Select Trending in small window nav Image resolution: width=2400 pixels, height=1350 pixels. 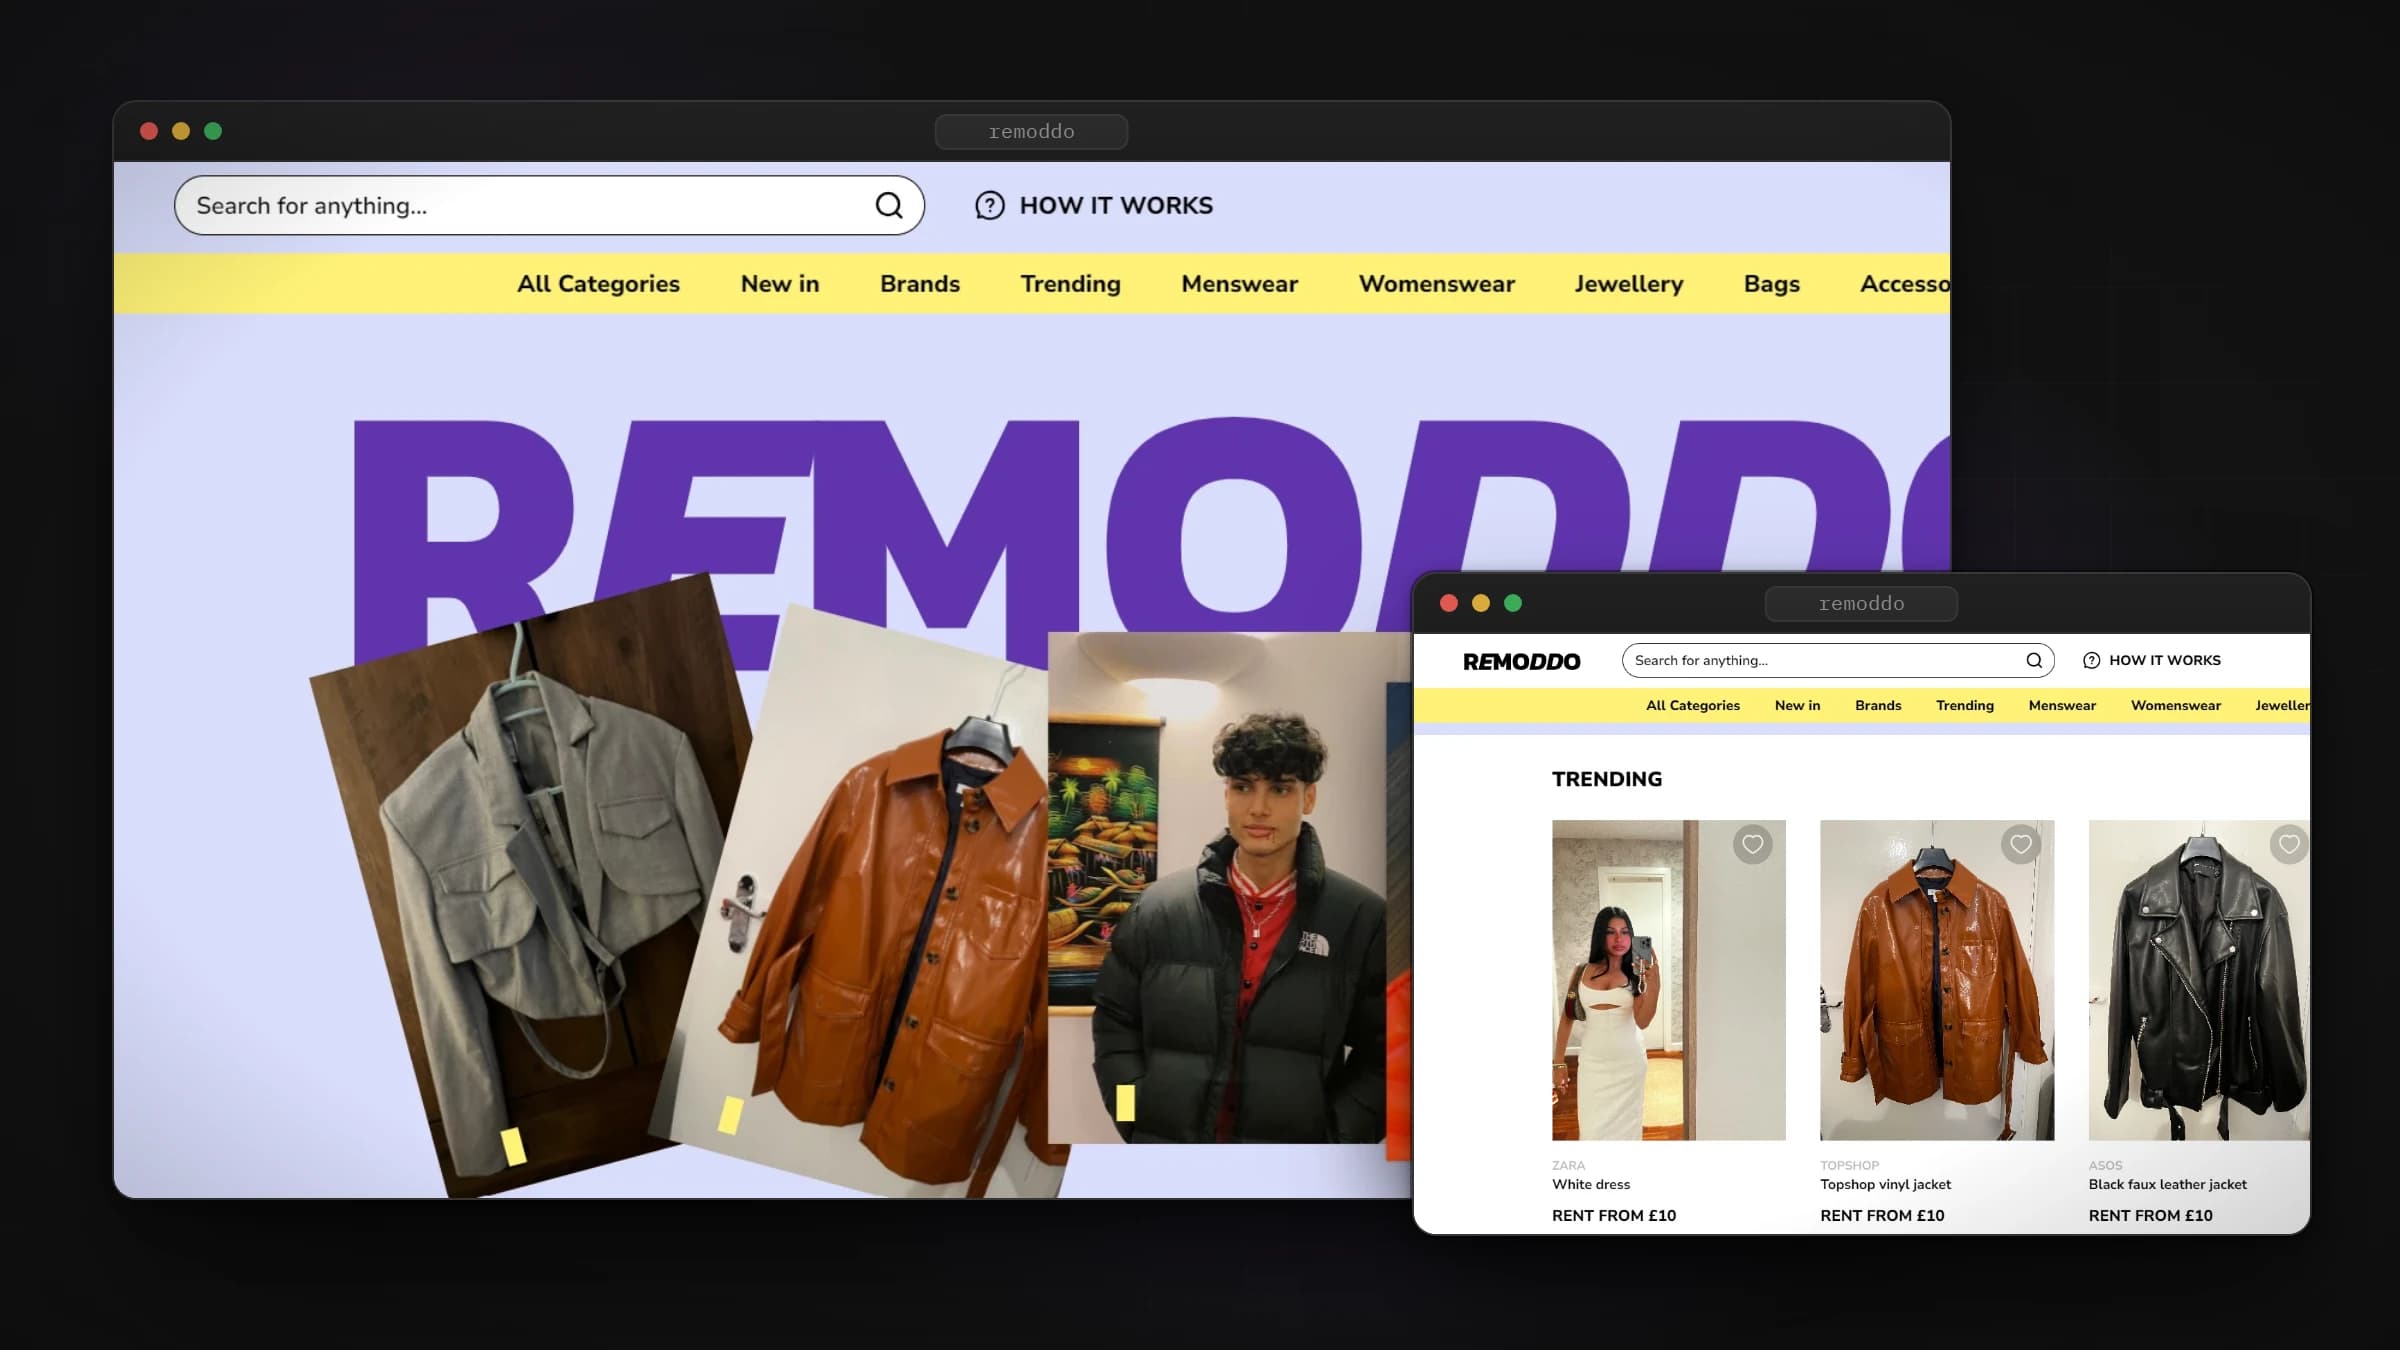click(x=1965, y=705)
